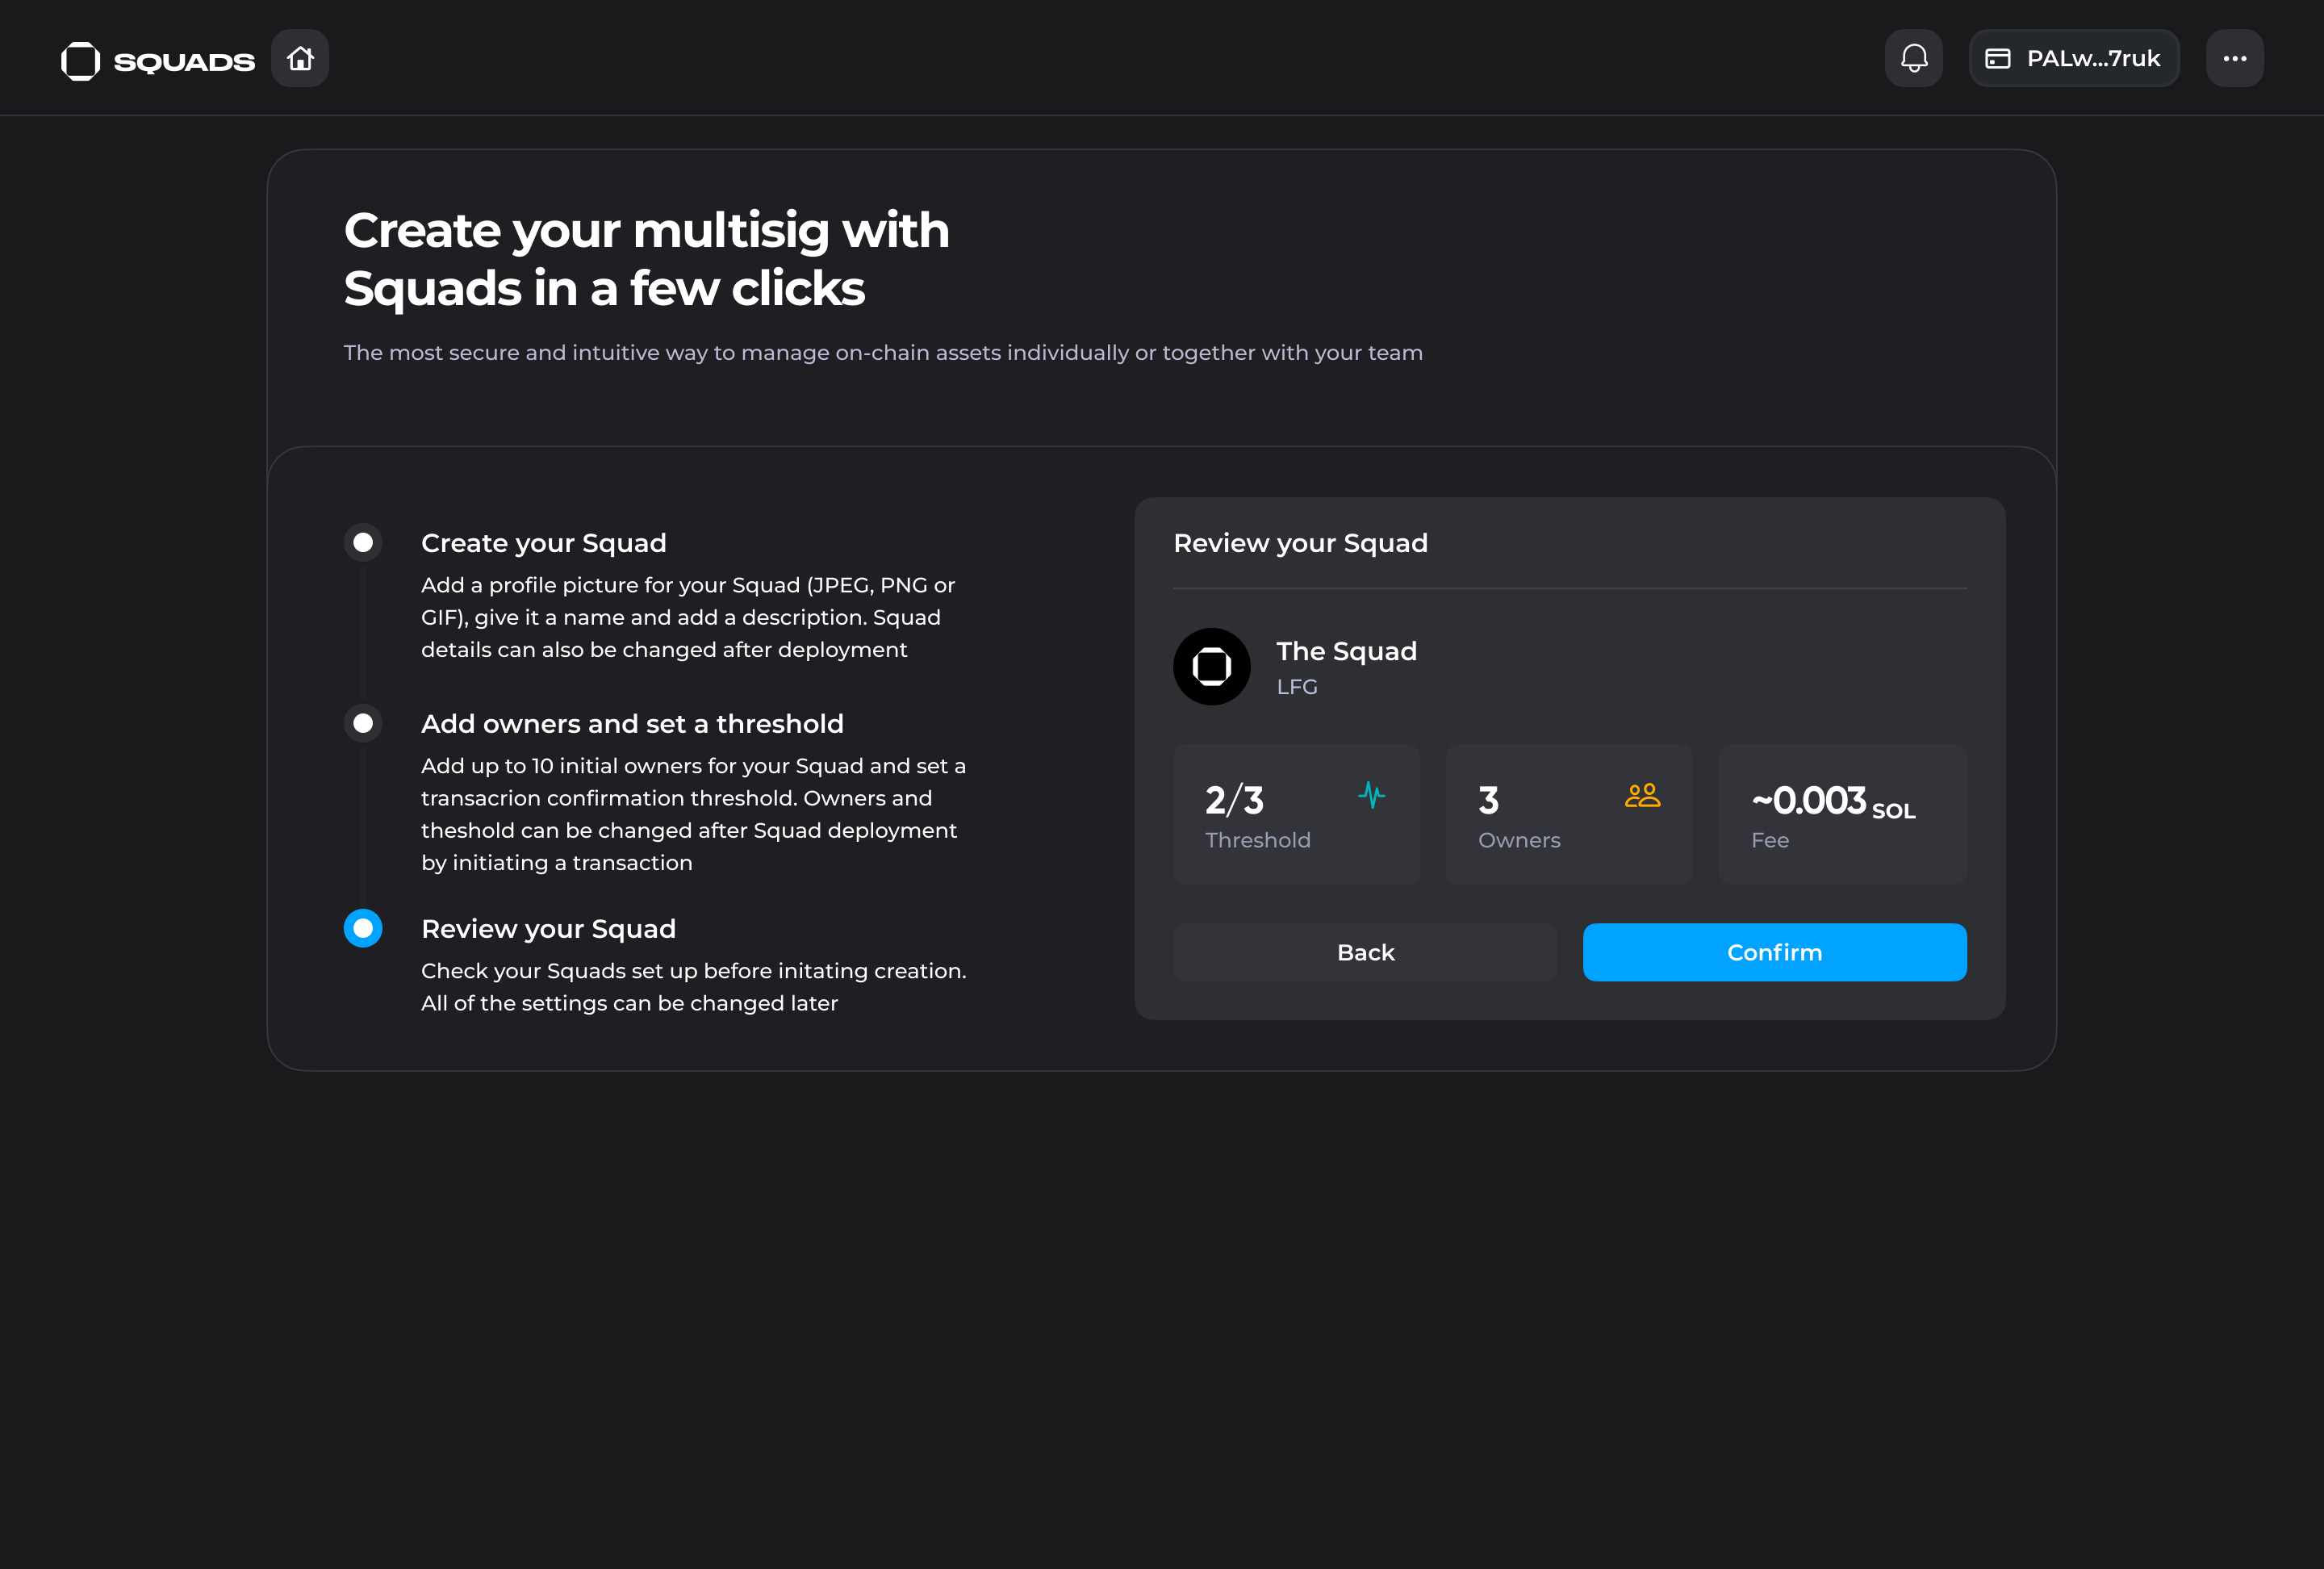The height and width of the screenshot is (1569, 2324).
Task: Click the orange owners people icon
Action: point(1642,795)
